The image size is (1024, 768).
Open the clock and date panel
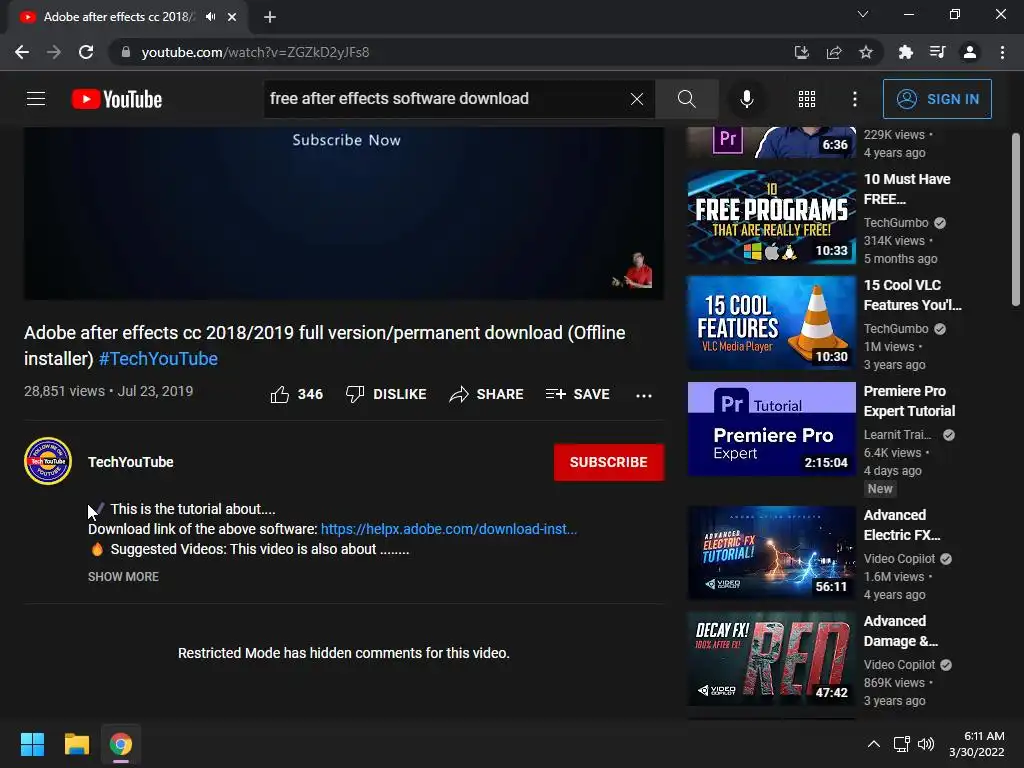point(976,744)
